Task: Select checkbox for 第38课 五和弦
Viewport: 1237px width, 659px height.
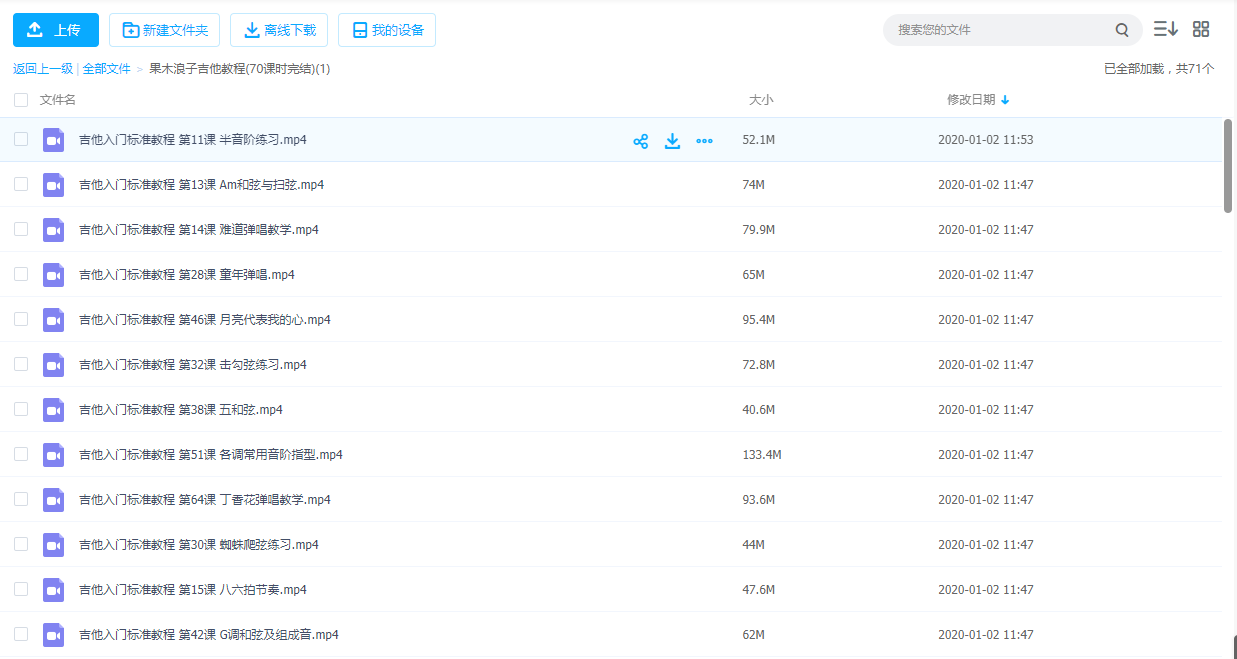Action: coord(21,410)
